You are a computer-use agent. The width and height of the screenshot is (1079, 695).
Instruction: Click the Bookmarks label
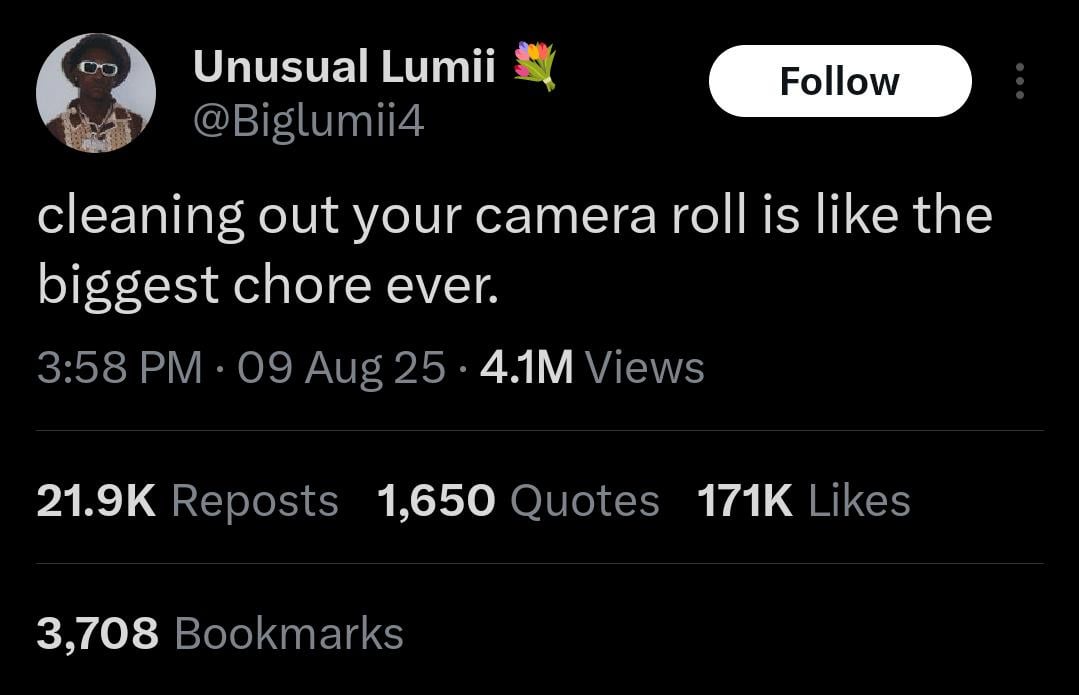(x=289, y=633)
